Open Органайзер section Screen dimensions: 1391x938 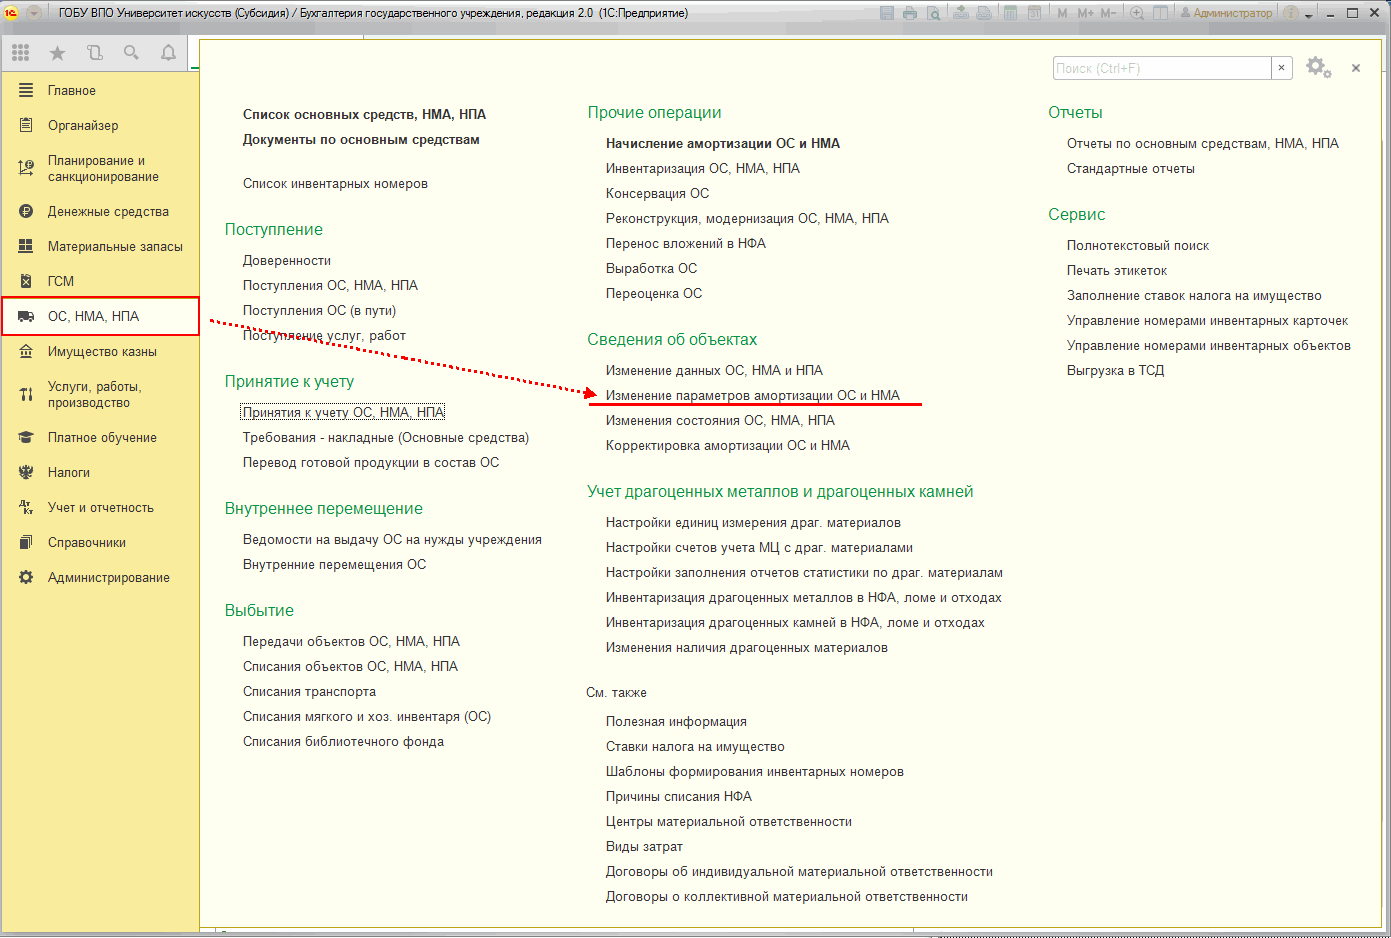[x=100, y=125]
